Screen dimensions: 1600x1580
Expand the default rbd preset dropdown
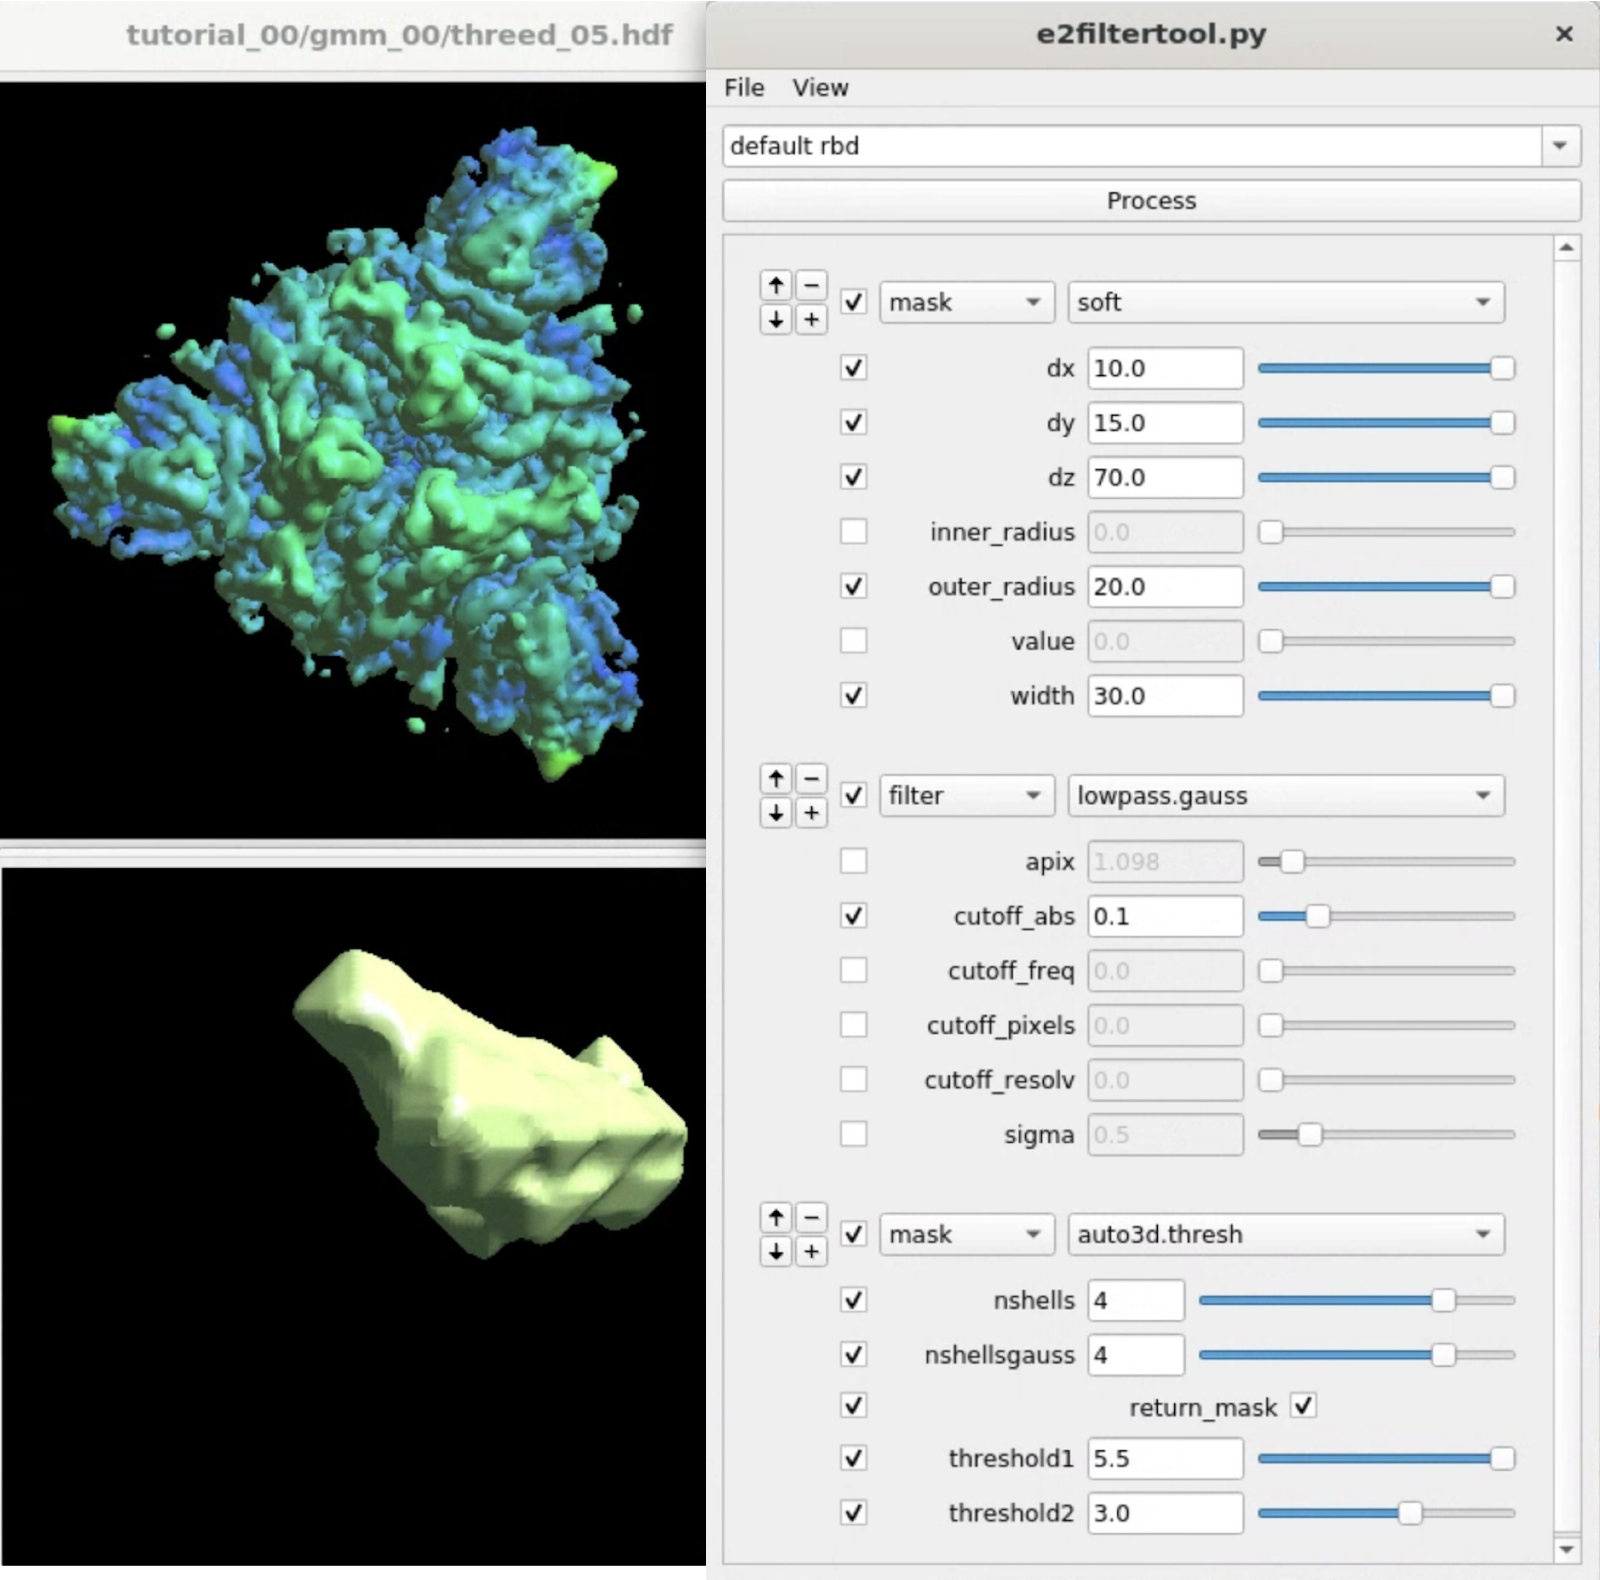[1559, 146]
